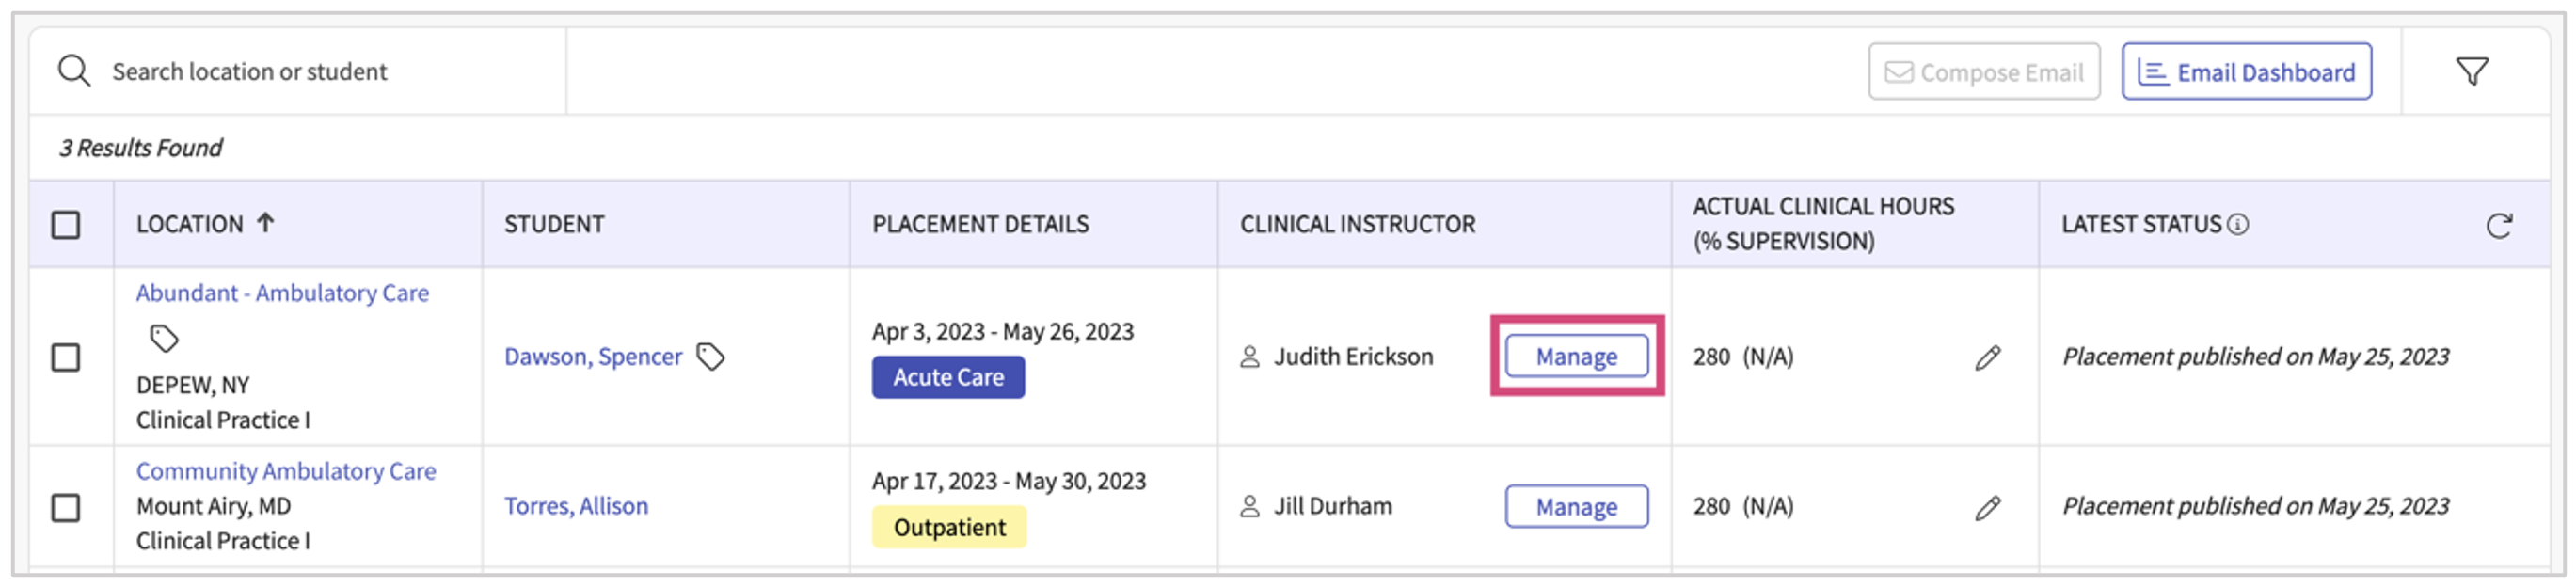Check the Community Ambulatory Care row checkbox

tap(66, 508)
